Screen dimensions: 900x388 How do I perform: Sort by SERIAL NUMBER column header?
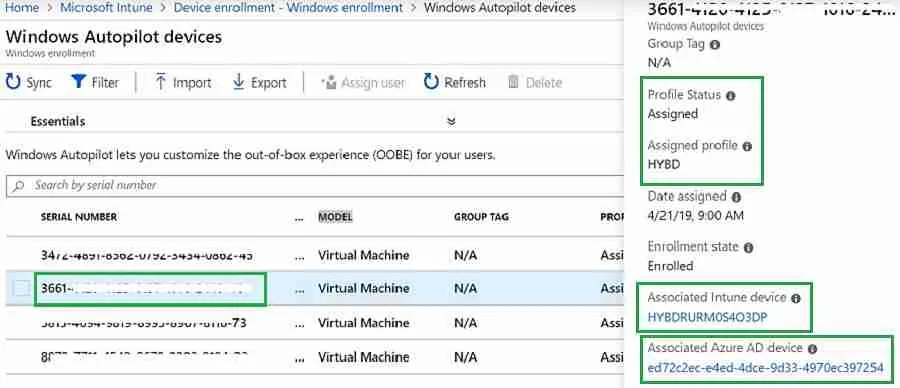tap(79, 217)
